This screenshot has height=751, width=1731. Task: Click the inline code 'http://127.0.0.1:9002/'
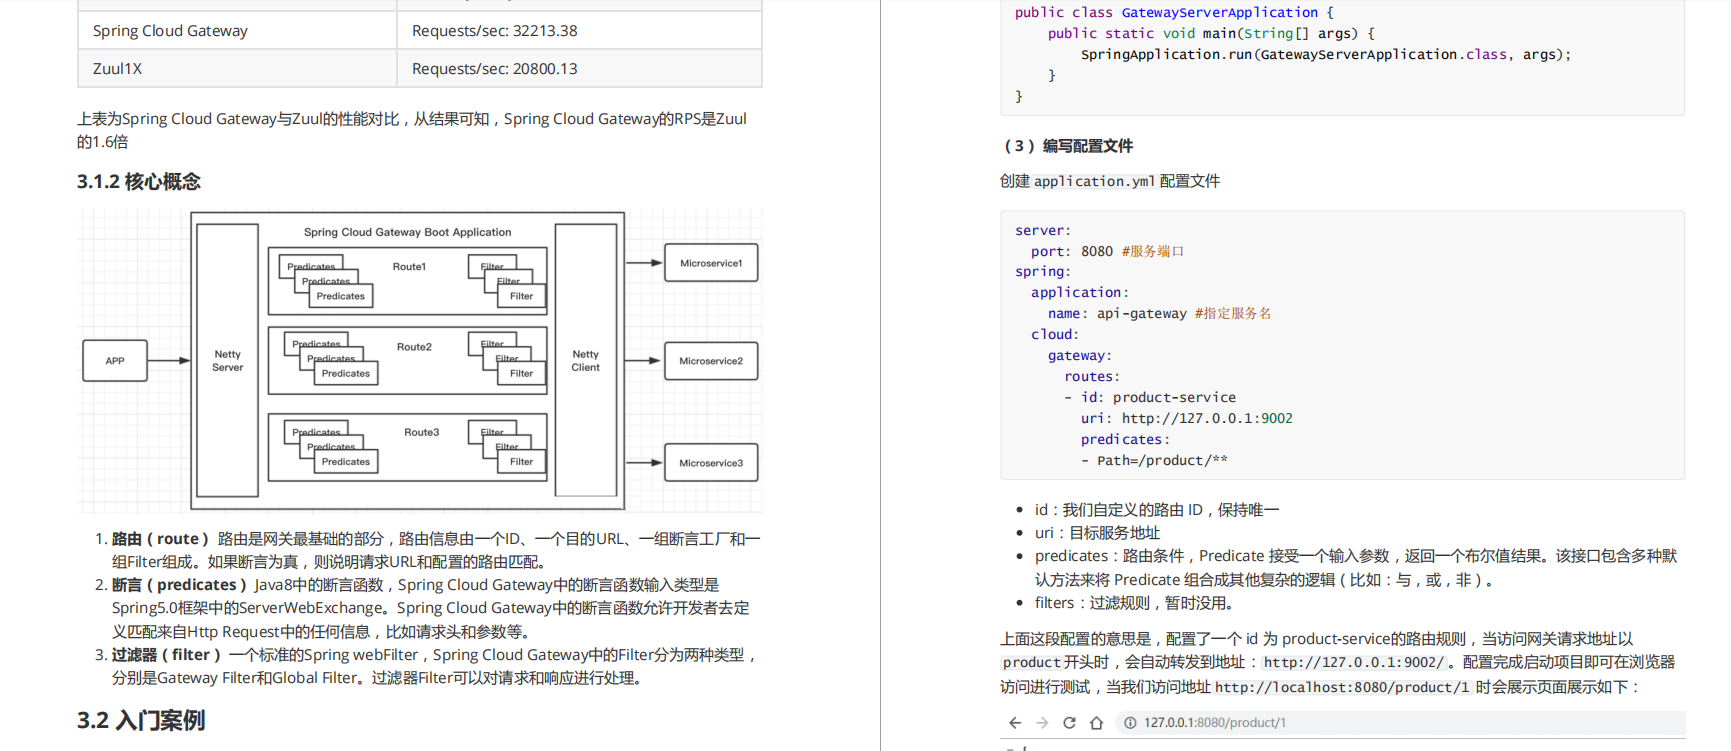pyautogui.click(x=1354, y=662)
